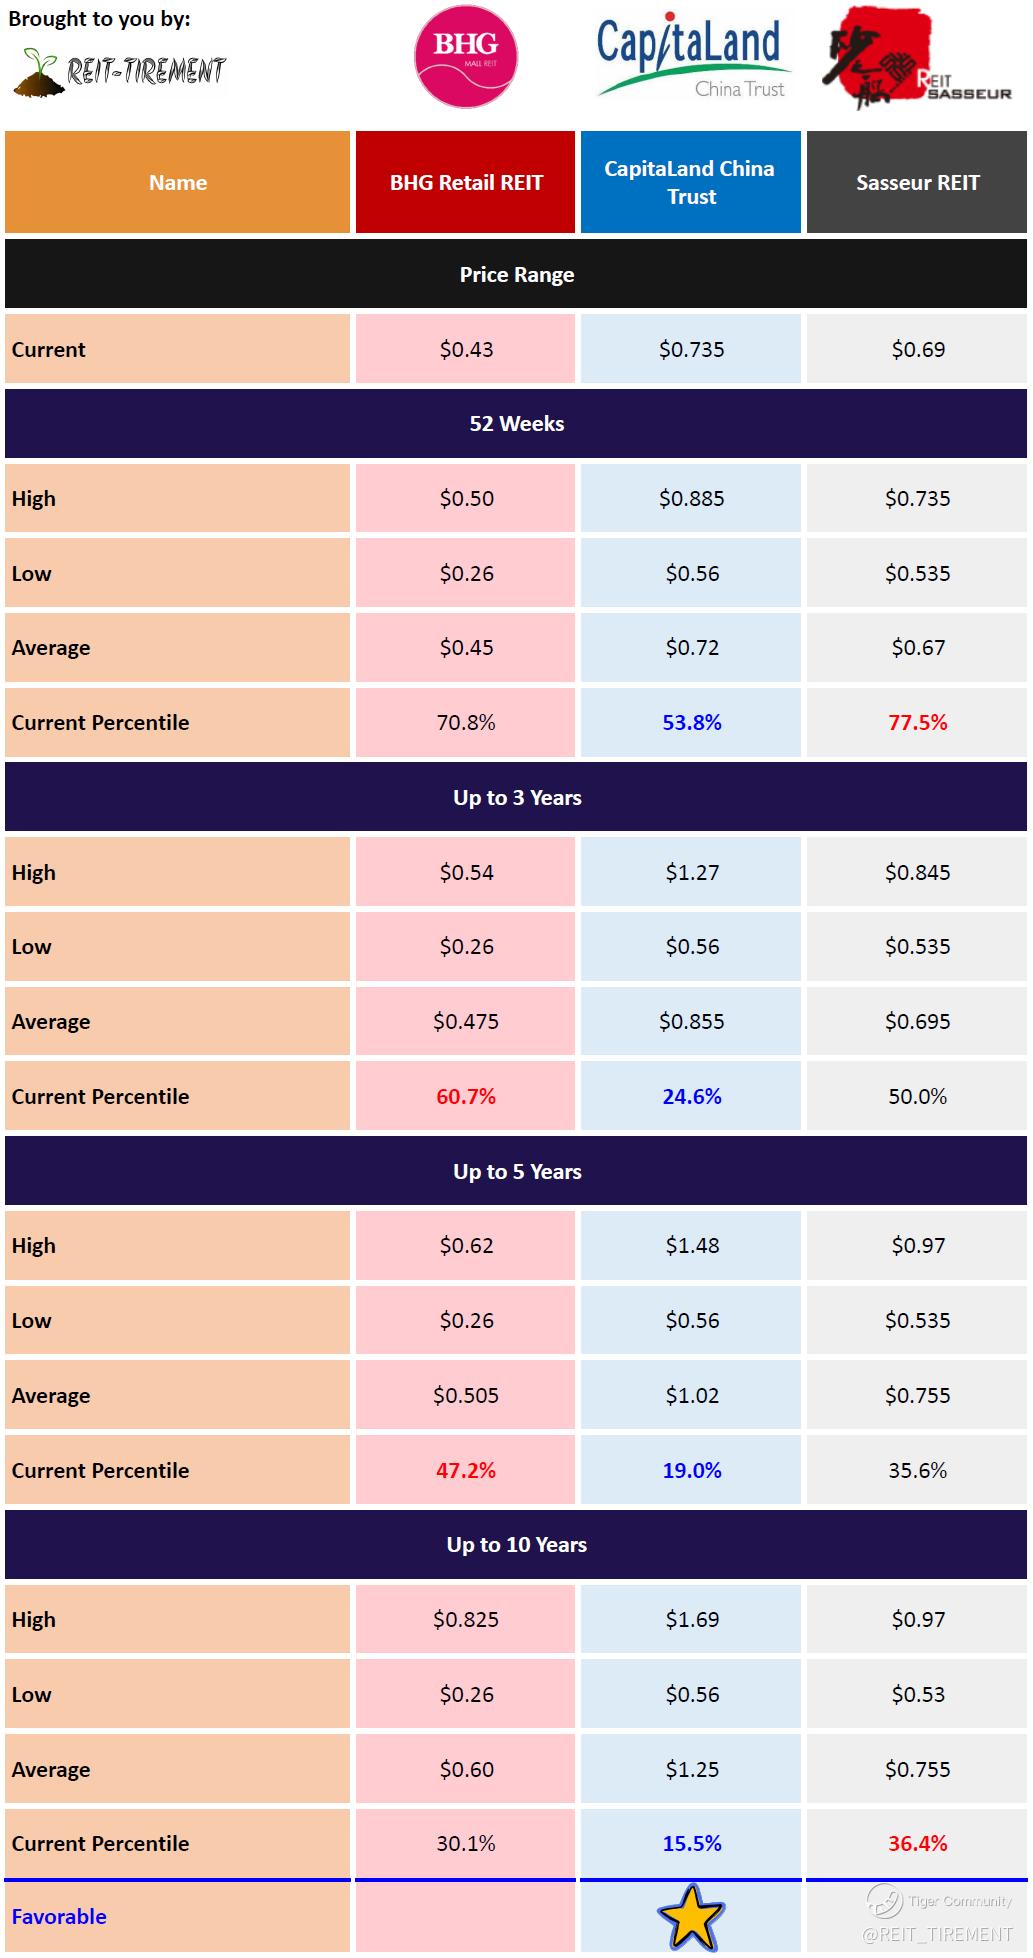Screen dimensions: 1033x1958
Task: Click the Tiger Community watermark icon
Action: (x=885, y=1898)
